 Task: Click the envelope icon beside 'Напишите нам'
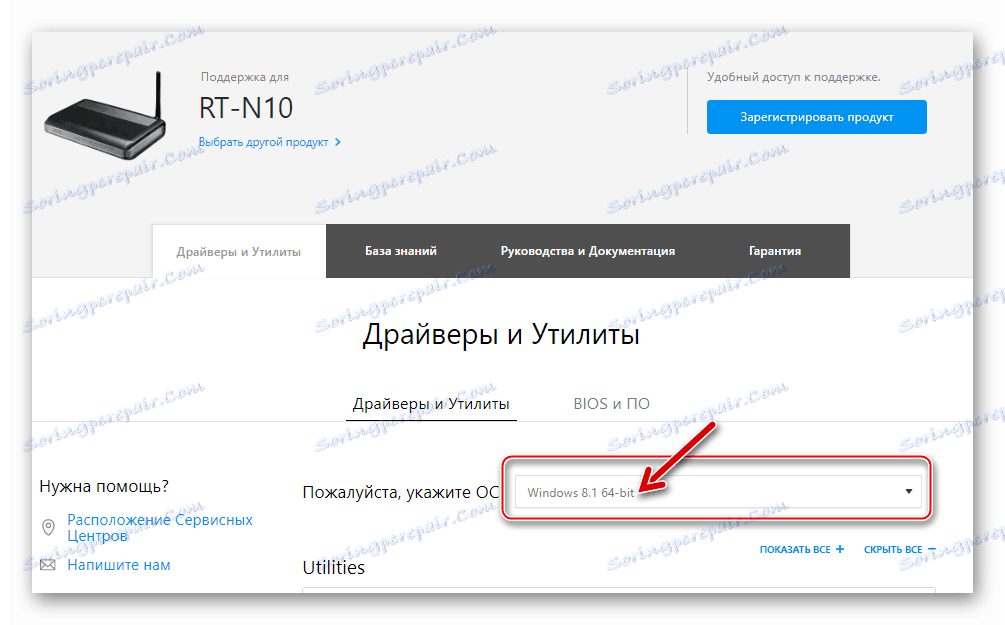[48, 565]
